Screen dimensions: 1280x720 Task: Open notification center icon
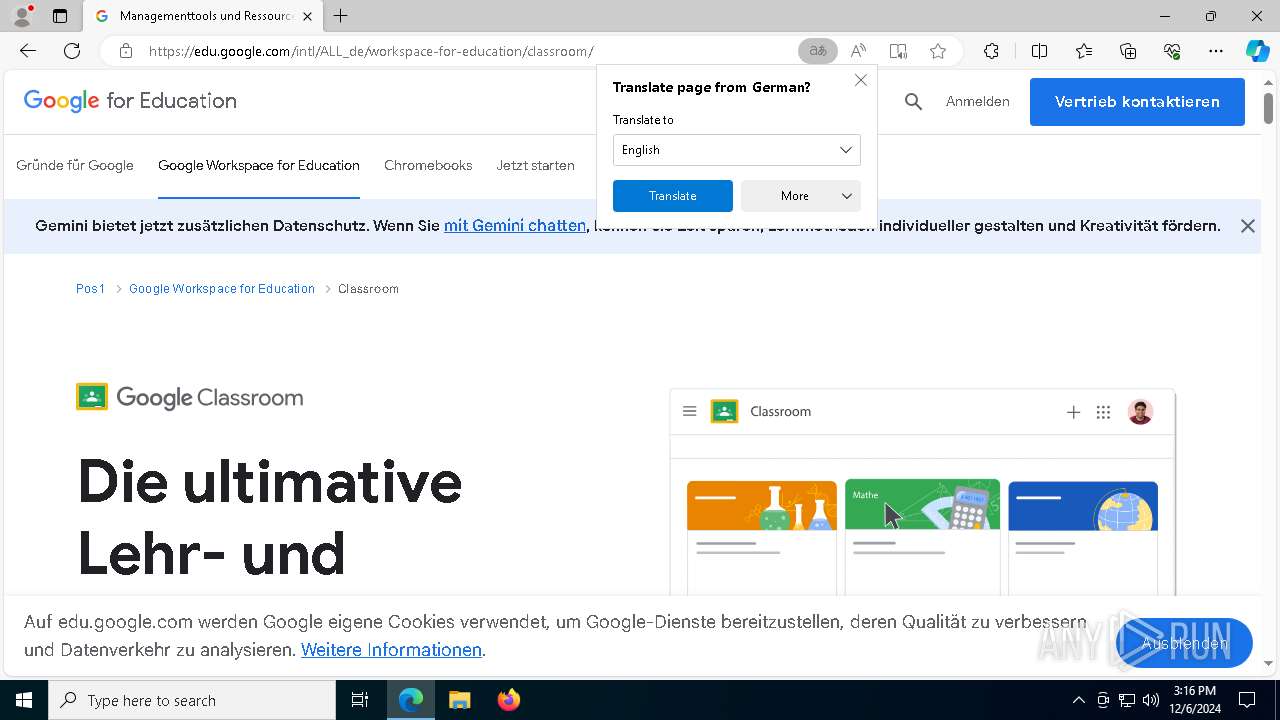tap(1247, 700)
